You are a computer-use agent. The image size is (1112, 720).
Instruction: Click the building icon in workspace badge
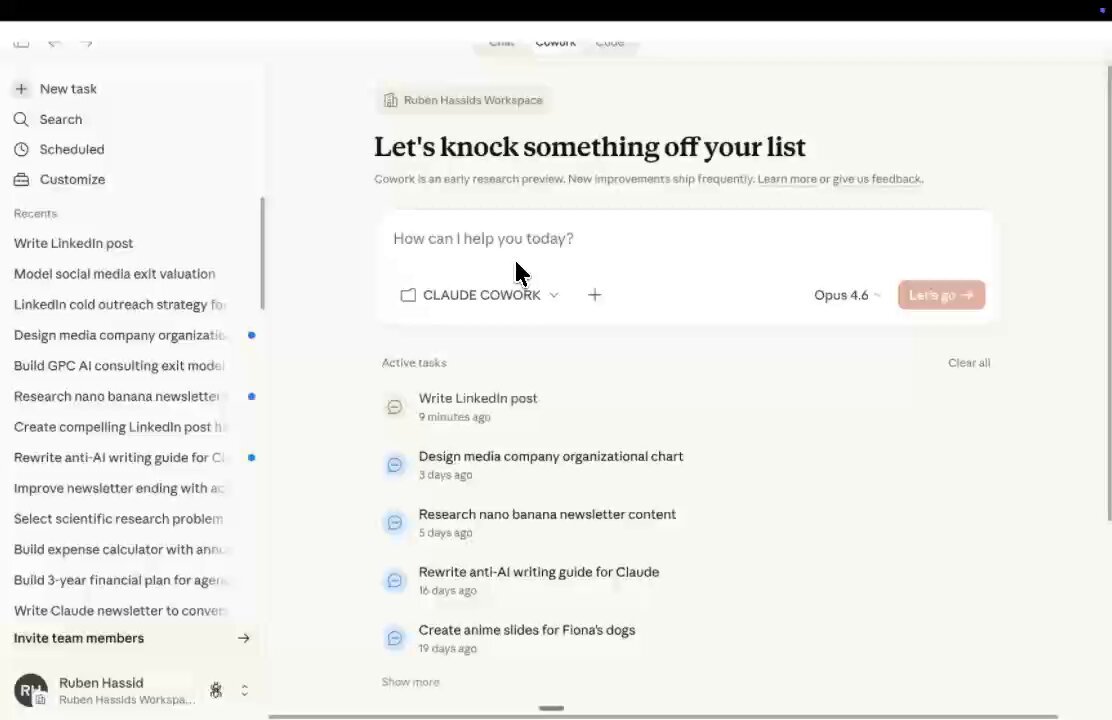tap(391, 100)
